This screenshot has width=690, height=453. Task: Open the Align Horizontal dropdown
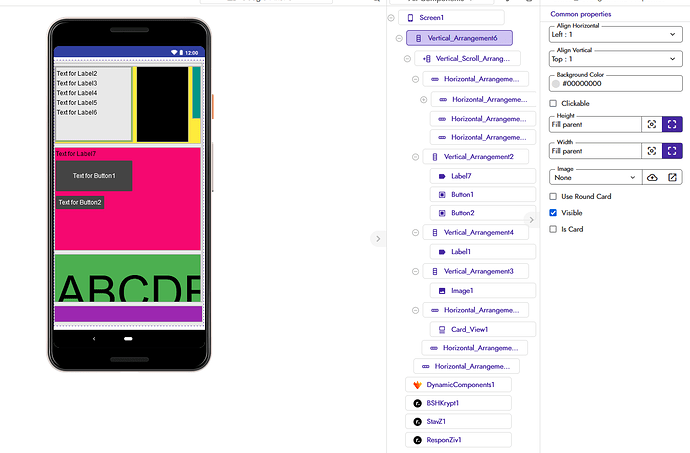point(615,34)
